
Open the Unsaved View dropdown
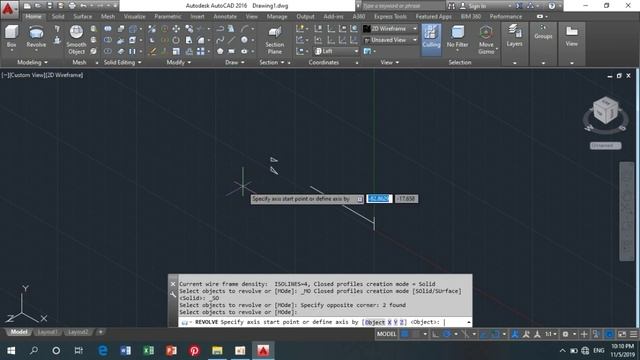click(x=390, y=40)
